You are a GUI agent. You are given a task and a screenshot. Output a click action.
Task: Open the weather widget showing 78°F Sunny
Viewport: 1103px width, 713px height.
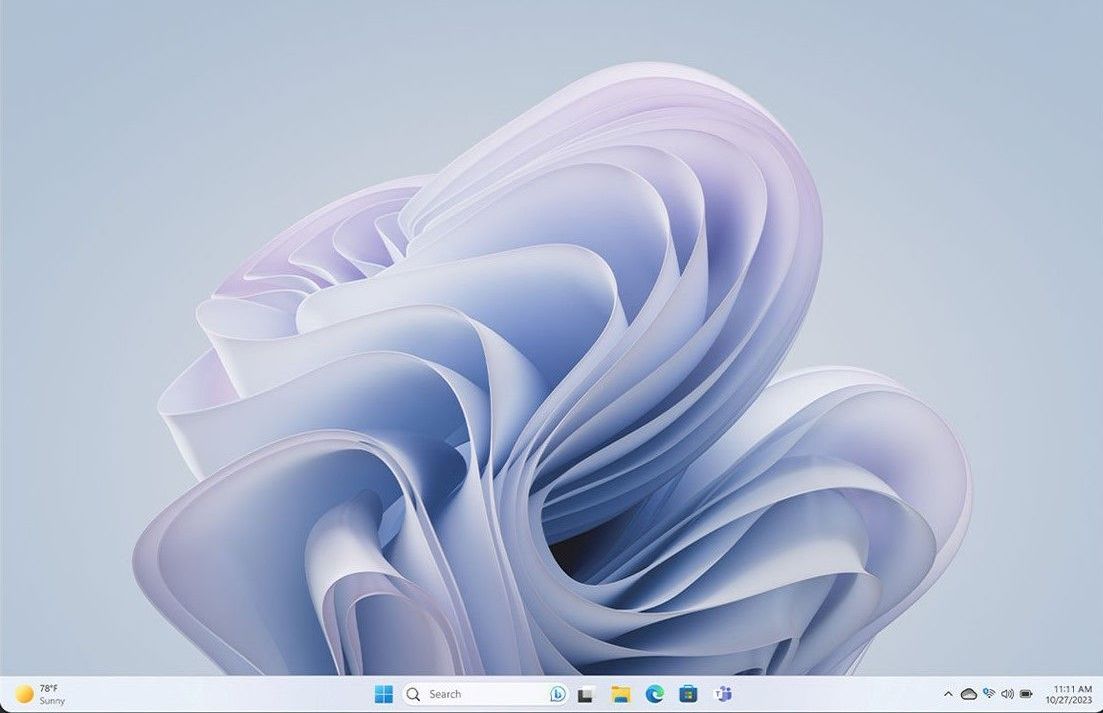pyautogui.click(x=41, y=695)
